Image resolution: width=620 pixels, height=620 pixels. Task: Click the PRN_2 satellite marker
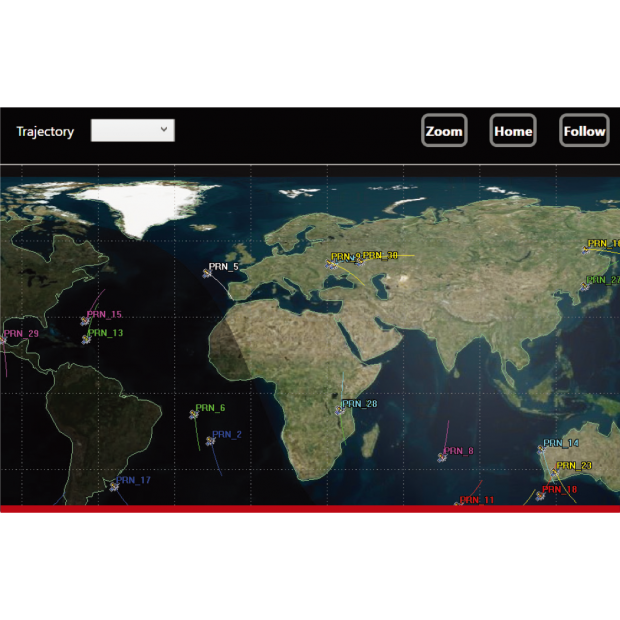pos(210,441)
